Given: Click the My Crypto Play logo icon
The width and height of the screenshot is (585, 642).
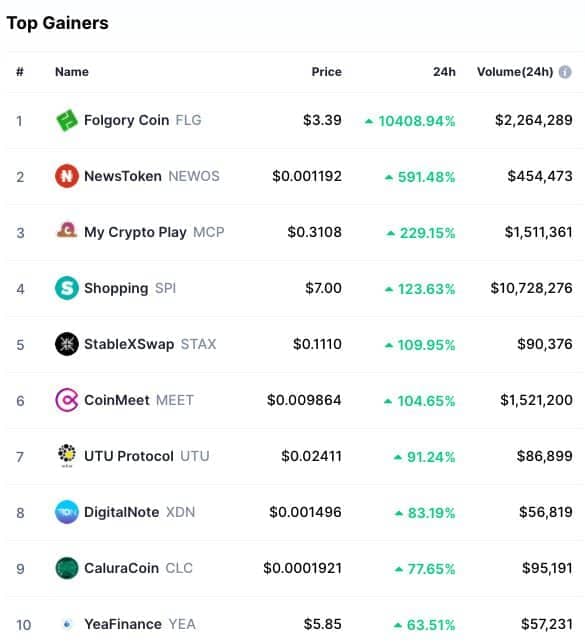Looking at the screenshot, I should 67,231.
